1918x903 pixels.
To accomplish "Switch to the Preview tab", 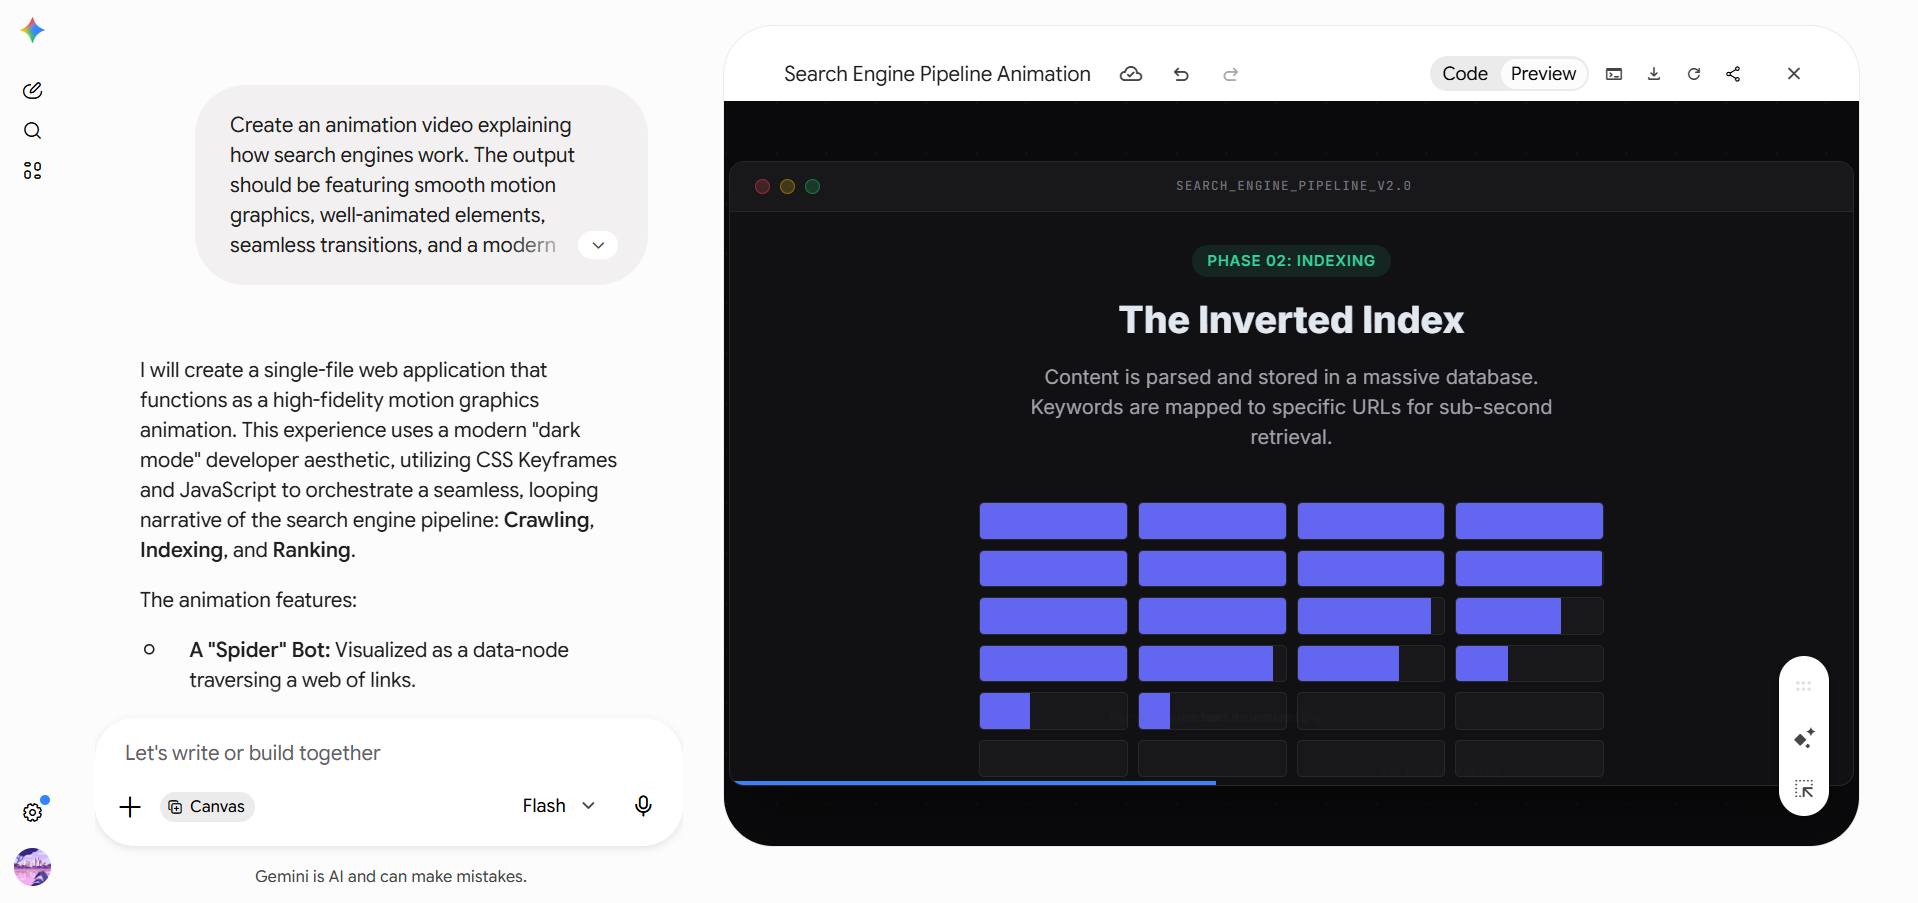I will [x=1543, y=74].
